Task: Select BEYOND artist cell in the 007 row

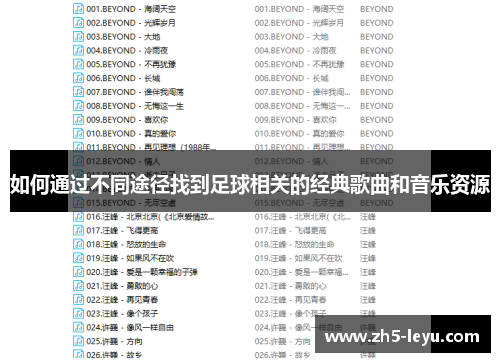Action: point(377,92)
